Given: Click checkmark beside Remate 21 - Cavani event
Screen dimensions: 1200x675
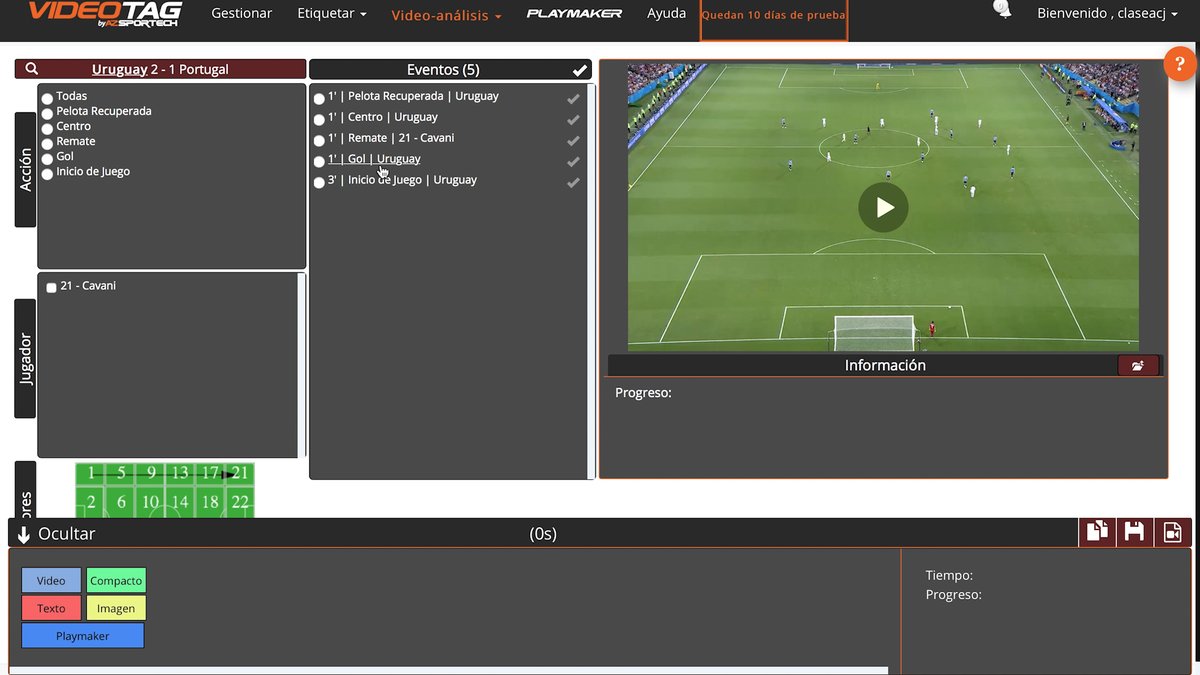Looking at the screenshot, I should coord(574,140).
